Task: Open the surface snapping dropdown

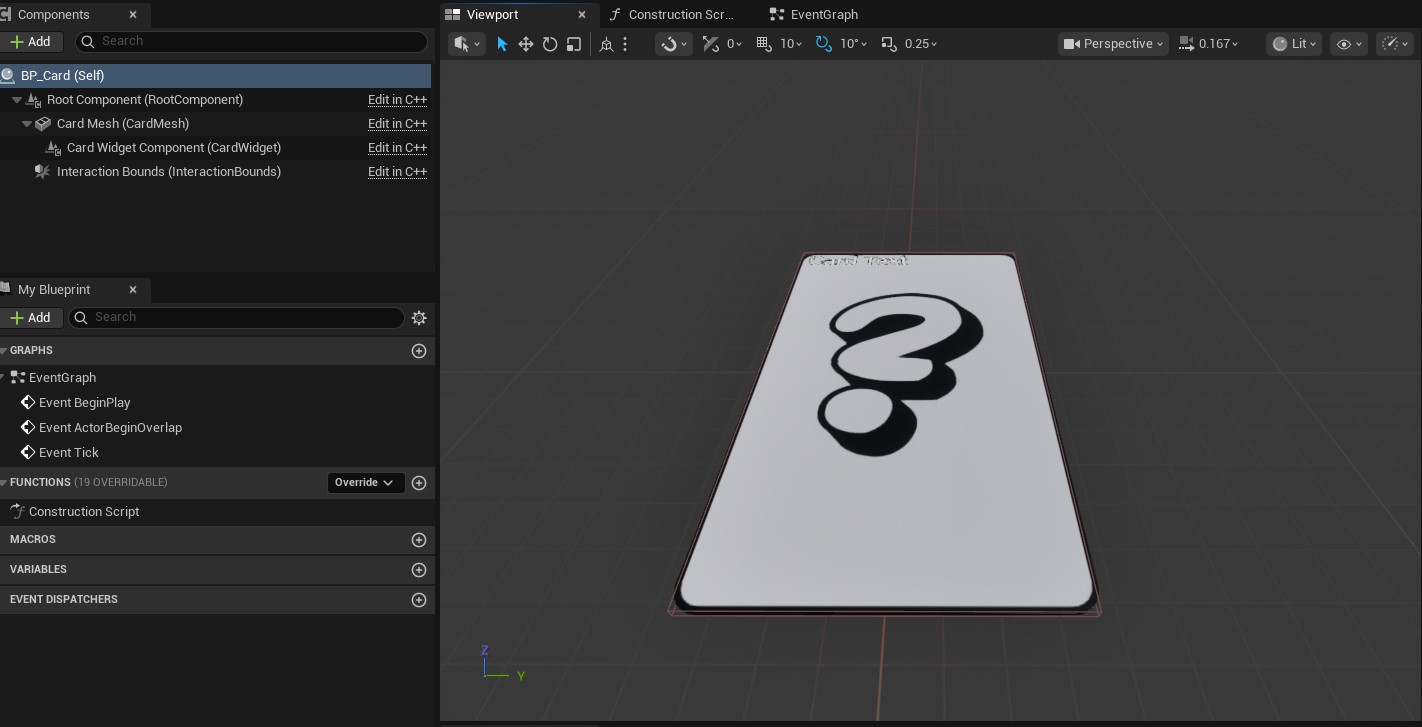Action: 674,44
